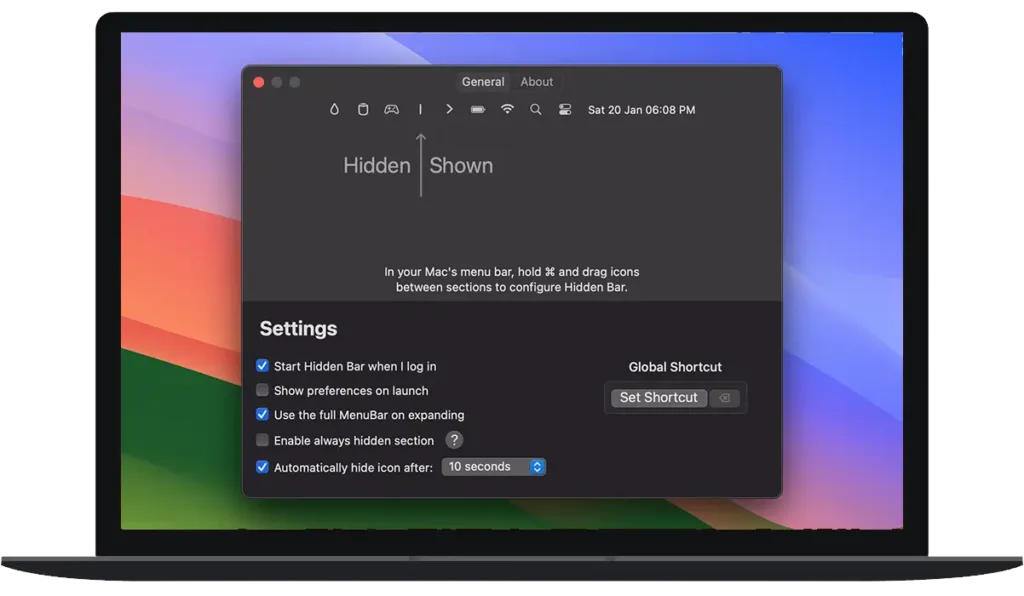This screenshot has width=1024, height=596.
Task: Toggle Use the full MenuBar on expanding
Action: point(262,415)
